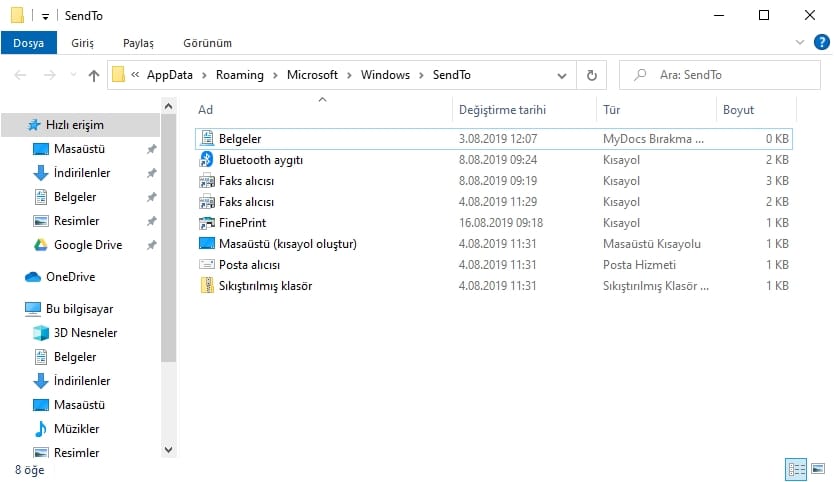Switch to the Paylaş ribbon tab
The height and width of the screenshot is (482, 834).
138,43
